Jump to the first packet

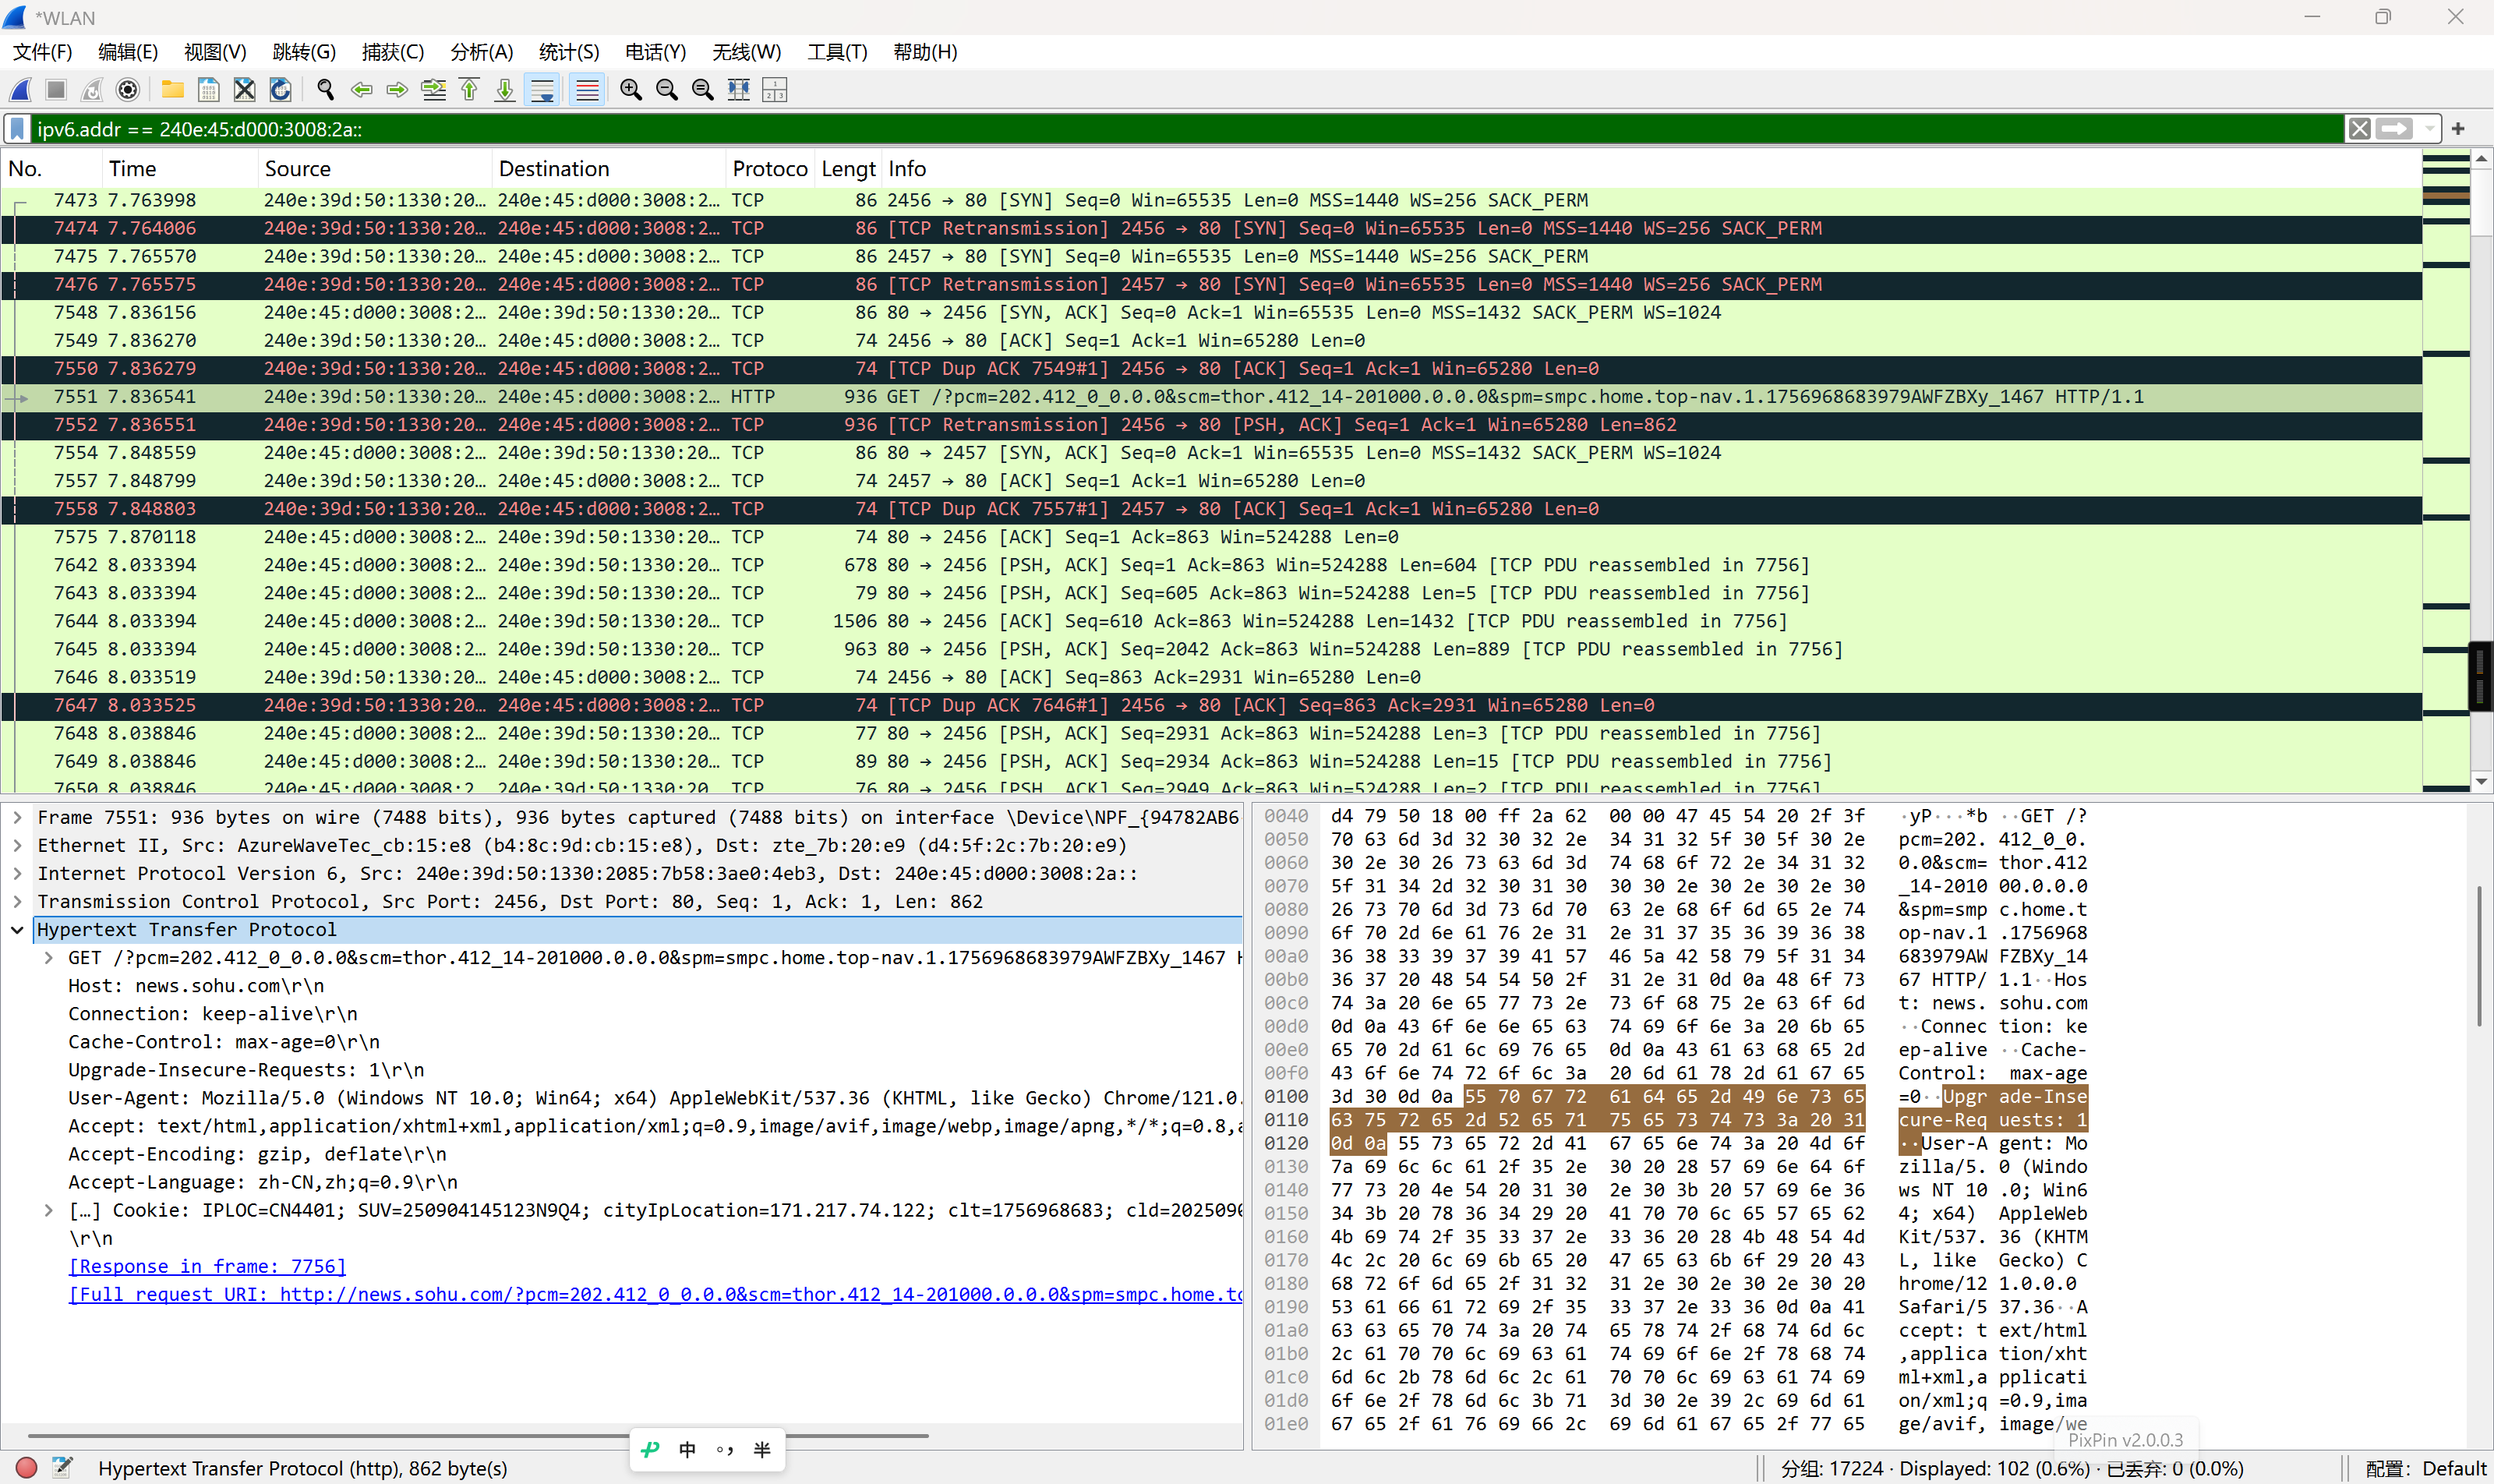point(470,90)
